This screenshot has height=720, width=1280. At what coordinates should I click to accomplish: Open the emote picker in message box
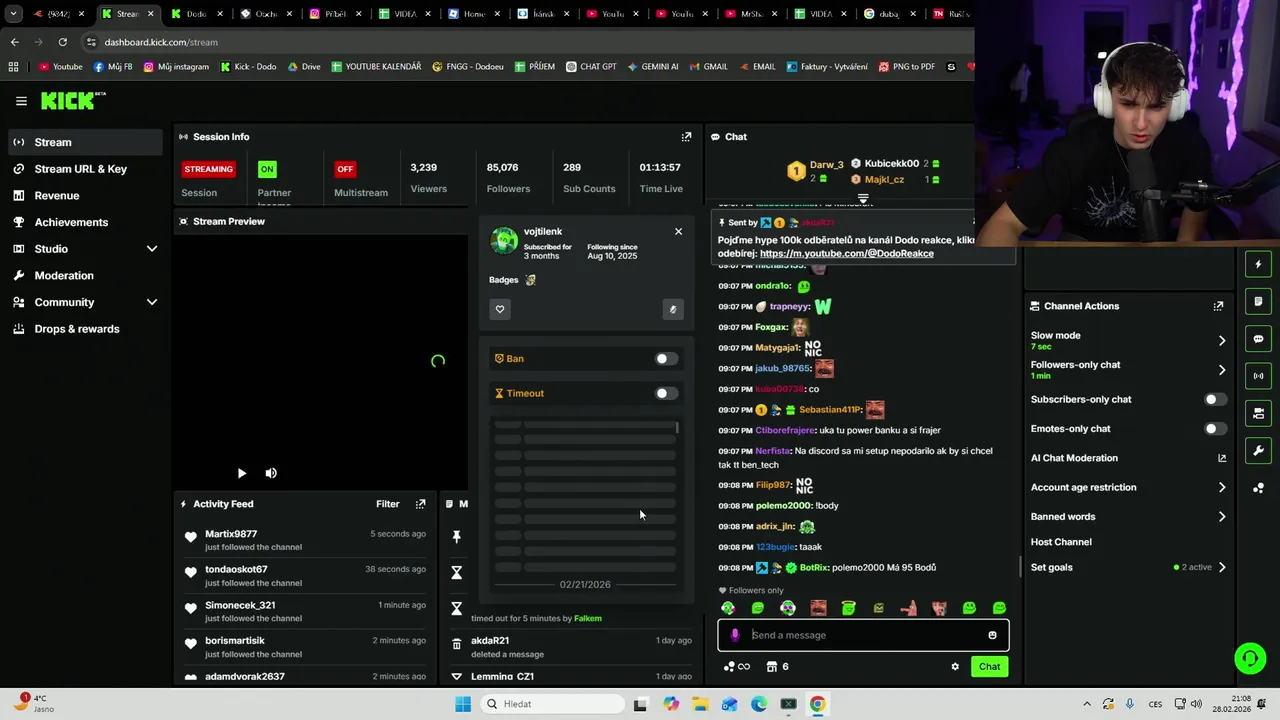[x=992, y=635]
